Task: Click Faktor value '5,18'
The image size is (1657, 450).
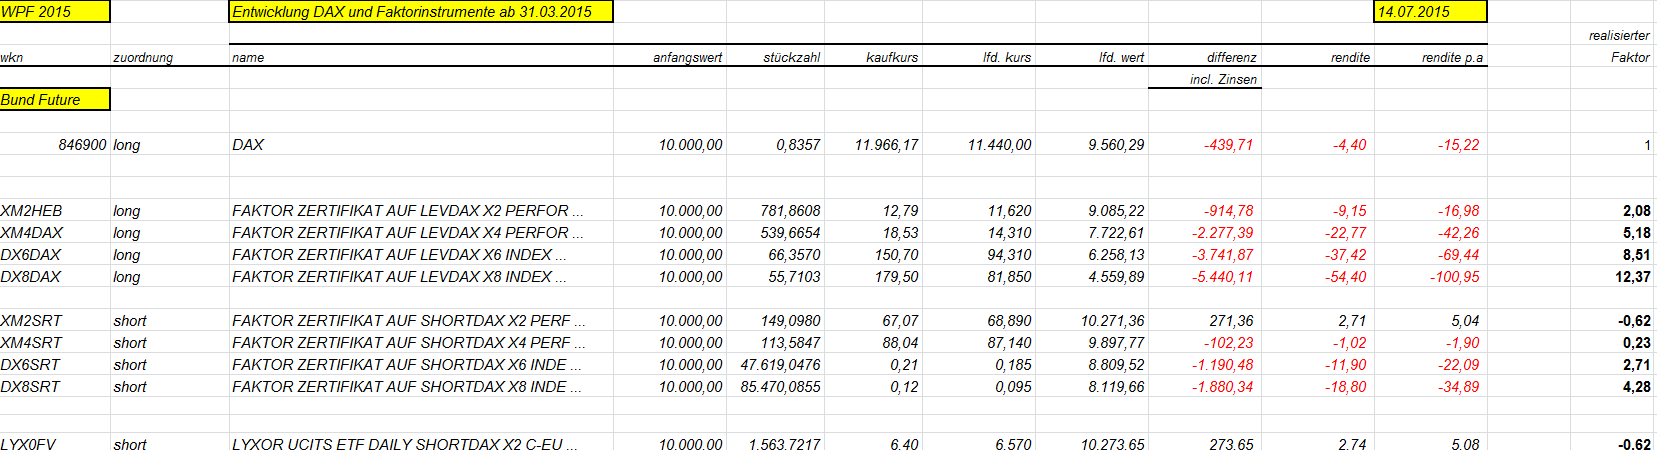Action: point(1637,233)
